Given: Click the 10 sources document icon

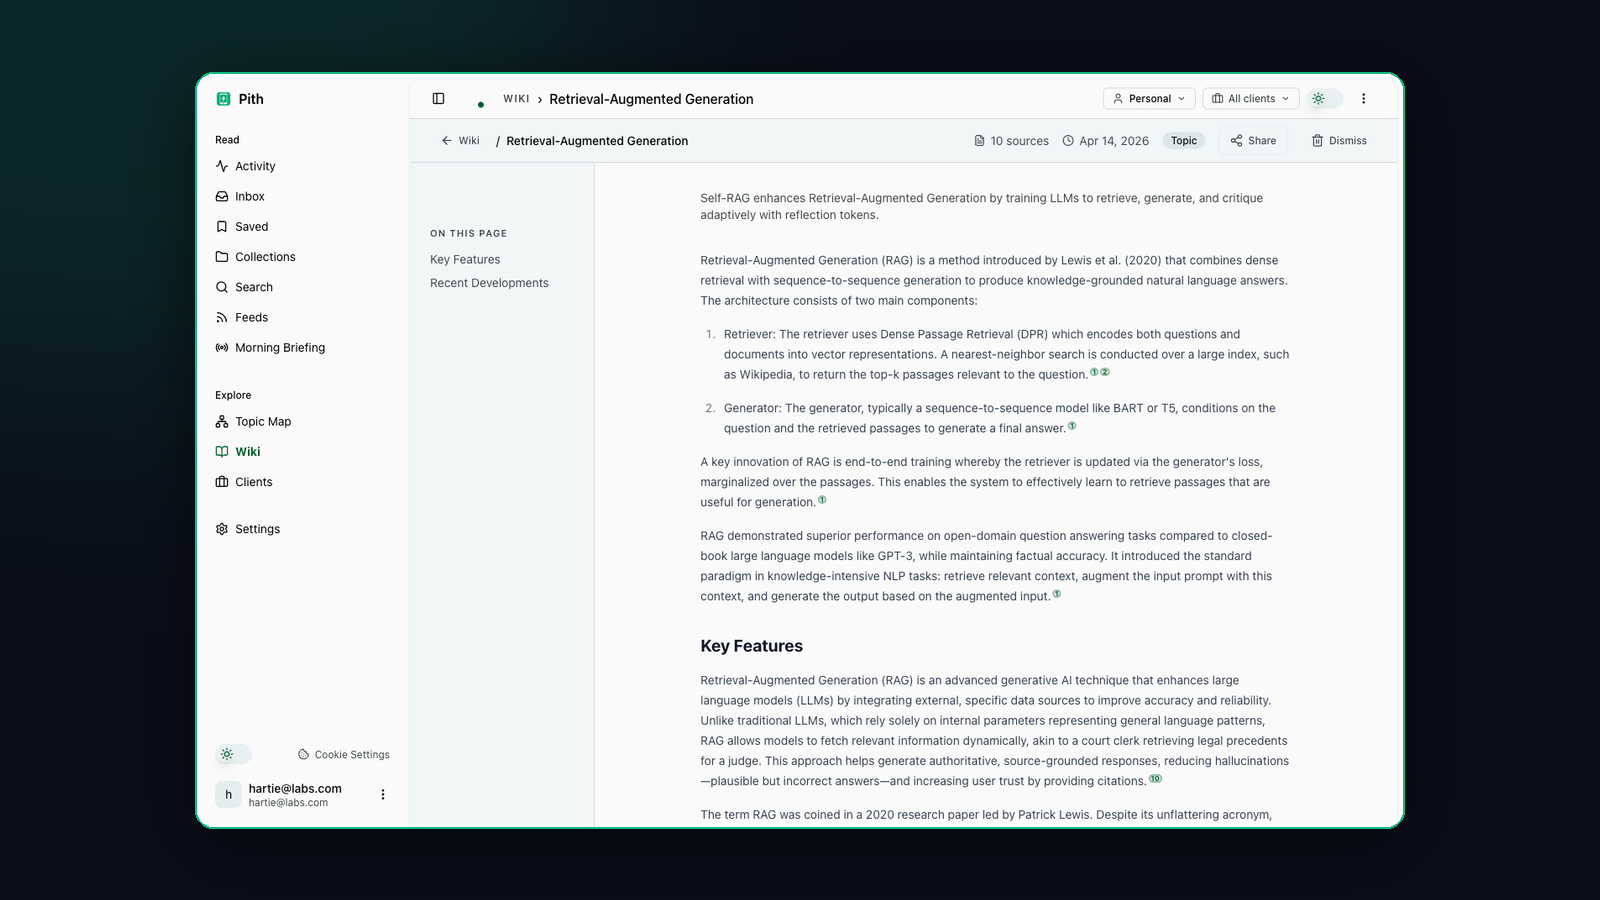Looking at the screenshot, I should [x=979, y=141].
